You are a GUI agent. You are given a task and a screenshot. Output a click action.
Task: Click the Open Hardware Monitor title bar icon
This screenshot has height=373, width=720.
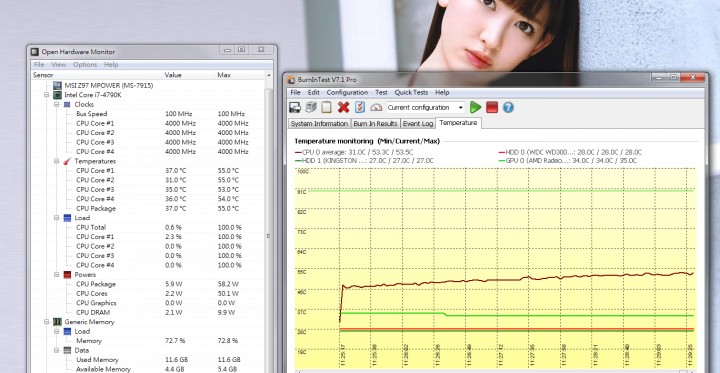35,52
